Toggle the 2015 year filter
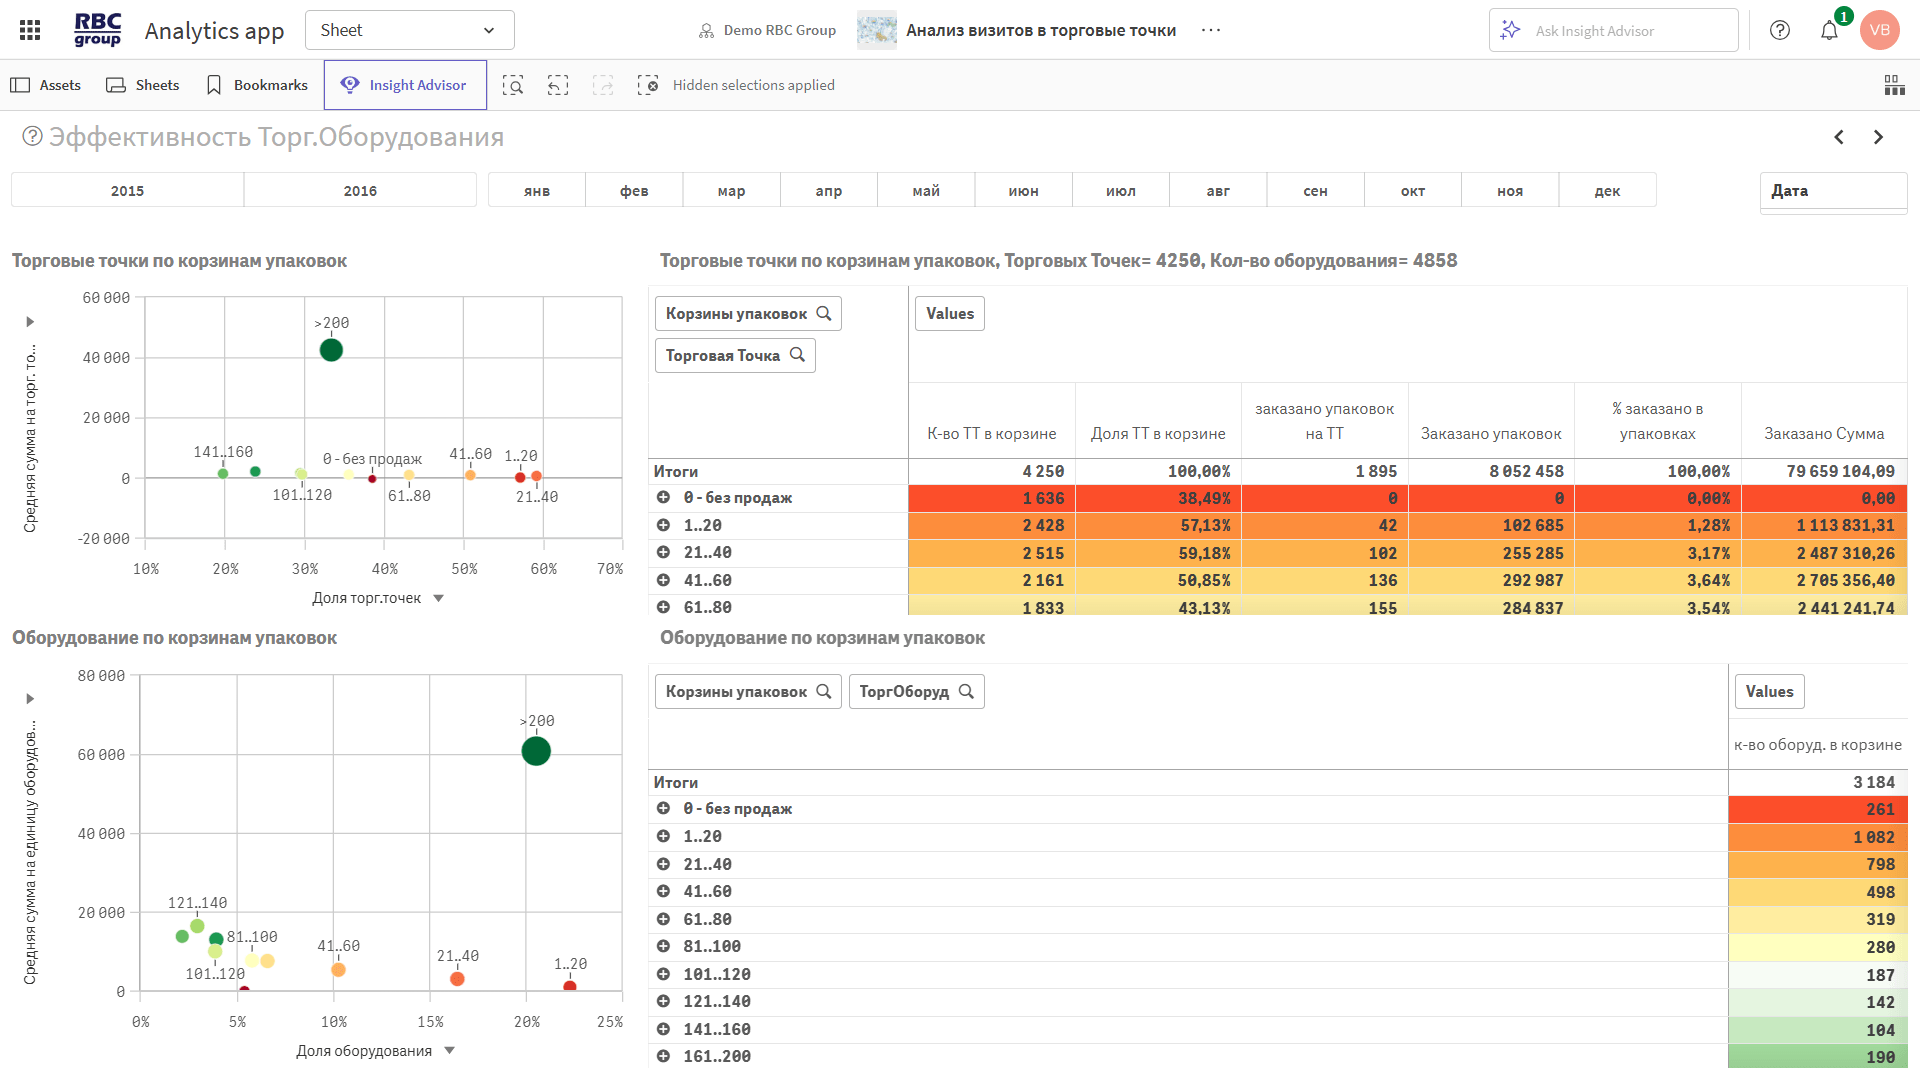 127,190
